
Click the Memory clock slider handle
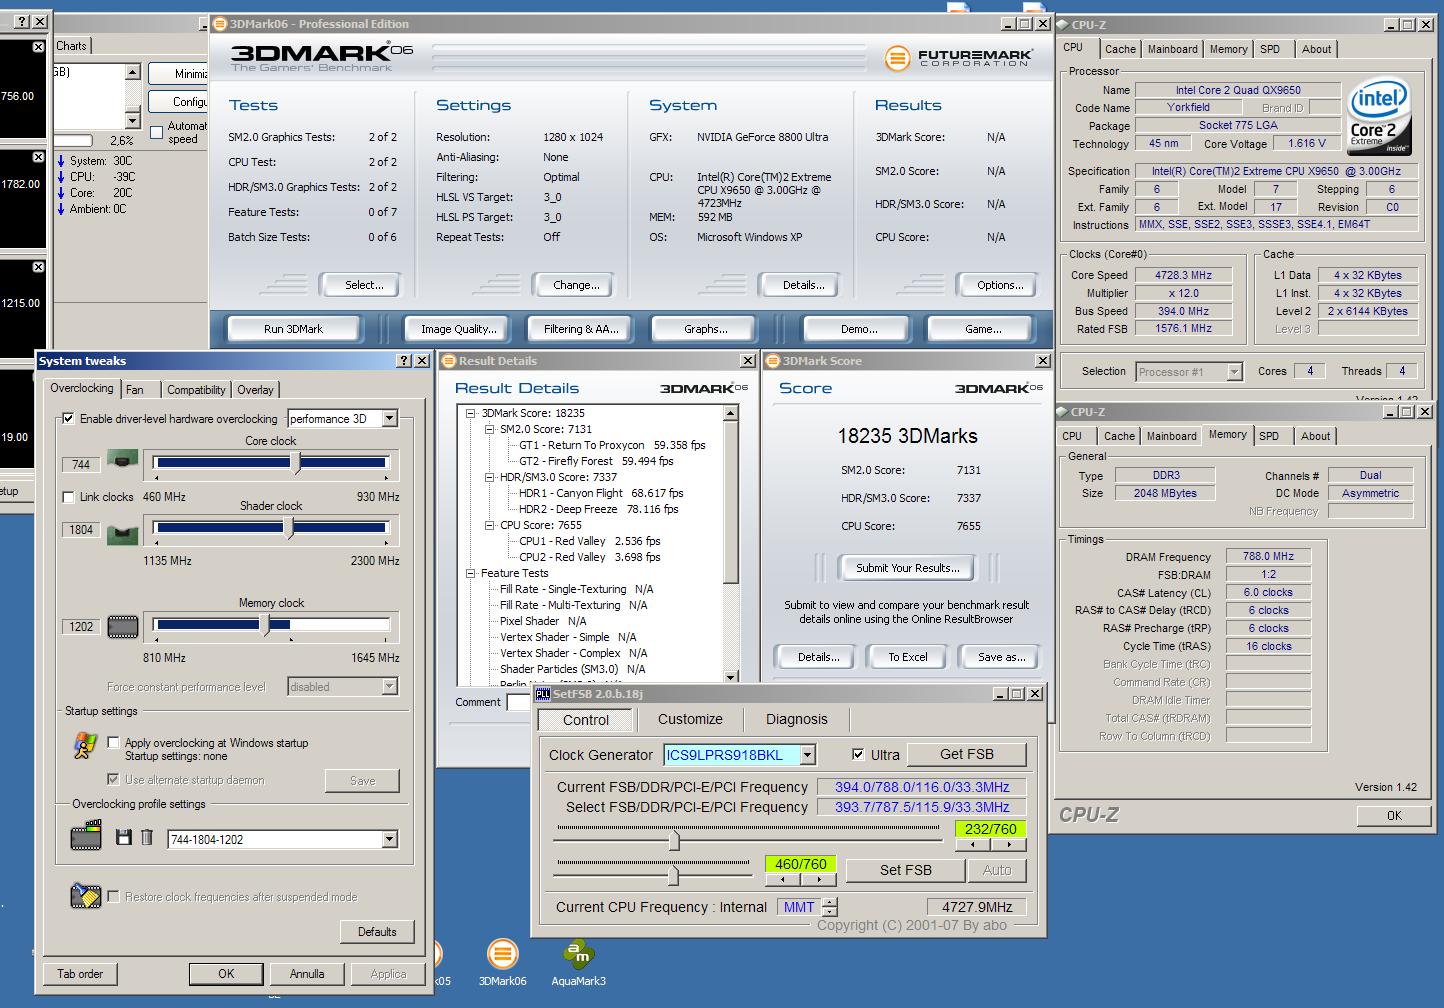point(265,625)
